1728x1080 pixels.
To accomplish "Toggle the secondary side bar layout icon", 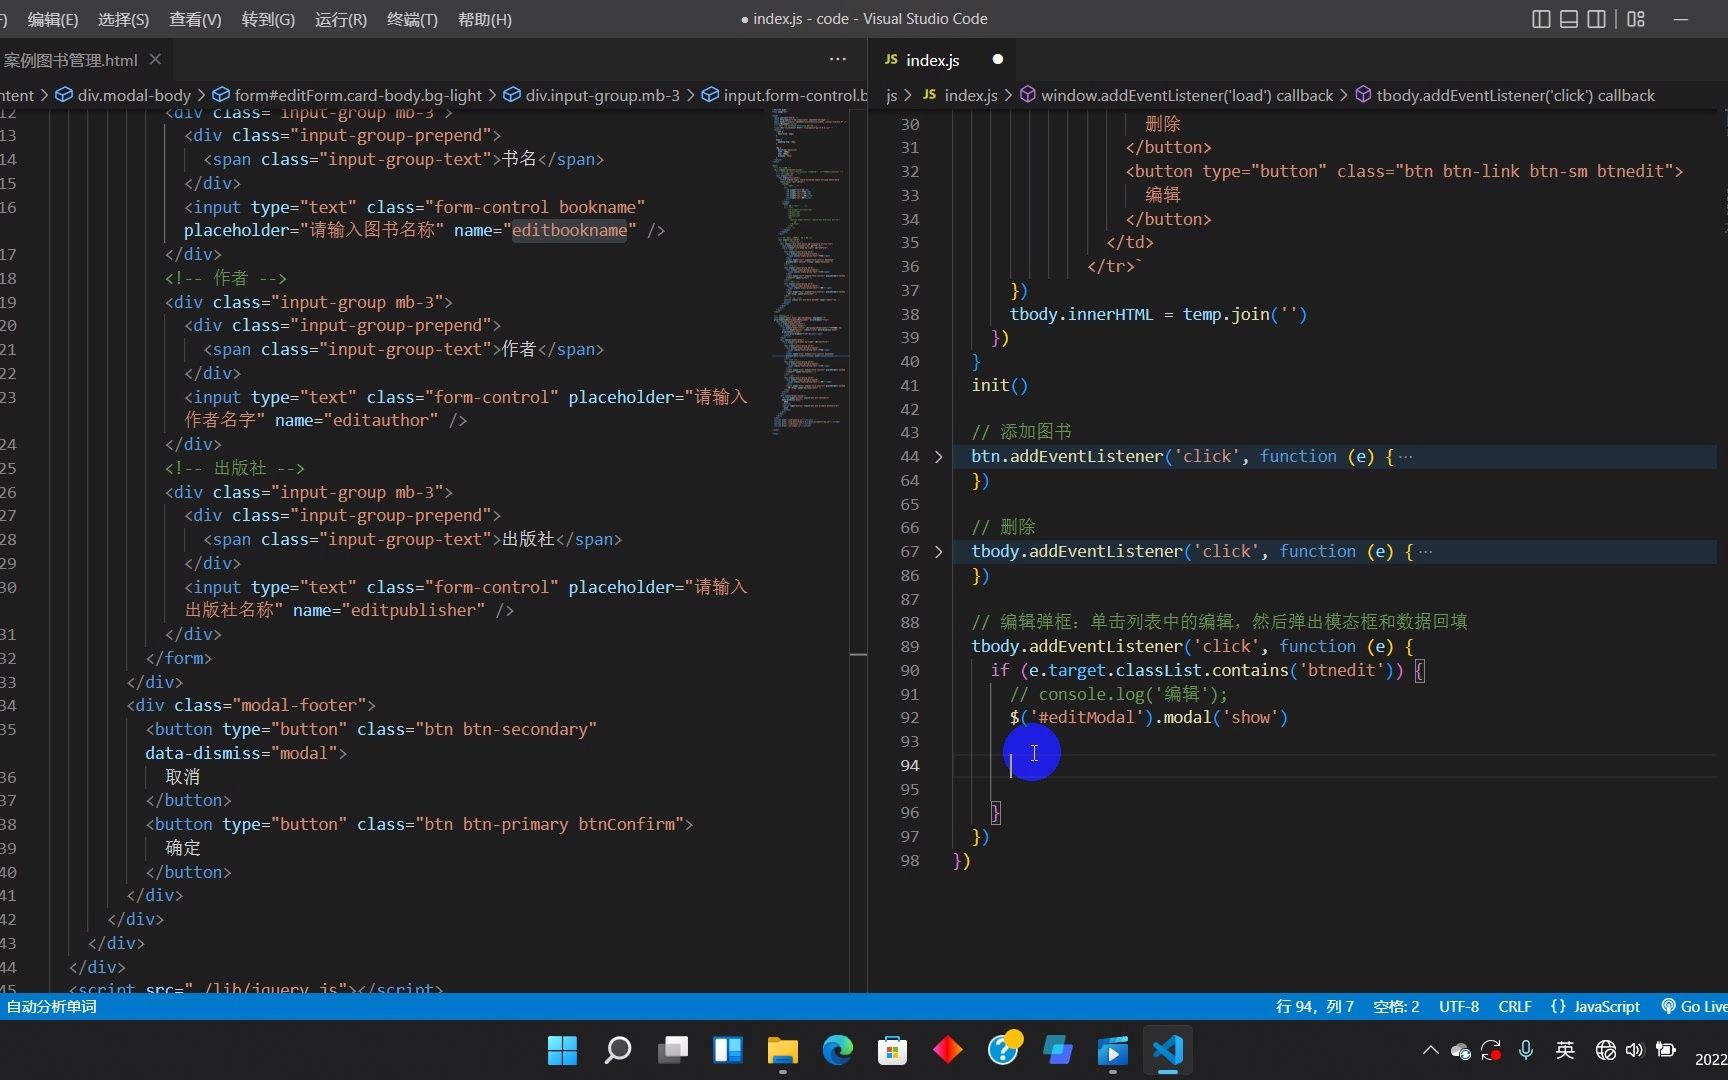I will pos(1597,19).
